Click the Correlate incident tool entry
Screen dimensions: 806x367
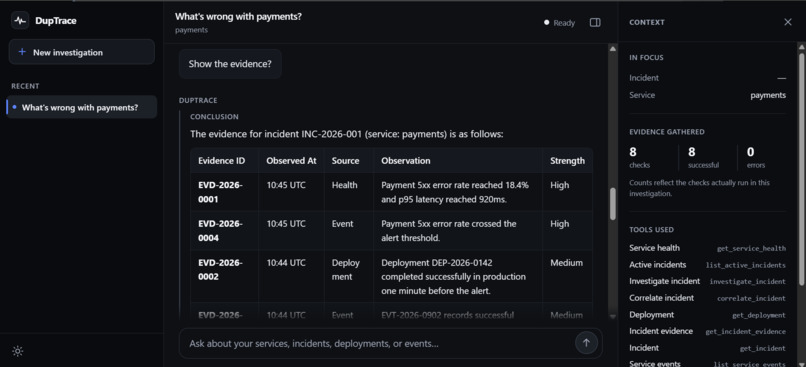[707, 298]
